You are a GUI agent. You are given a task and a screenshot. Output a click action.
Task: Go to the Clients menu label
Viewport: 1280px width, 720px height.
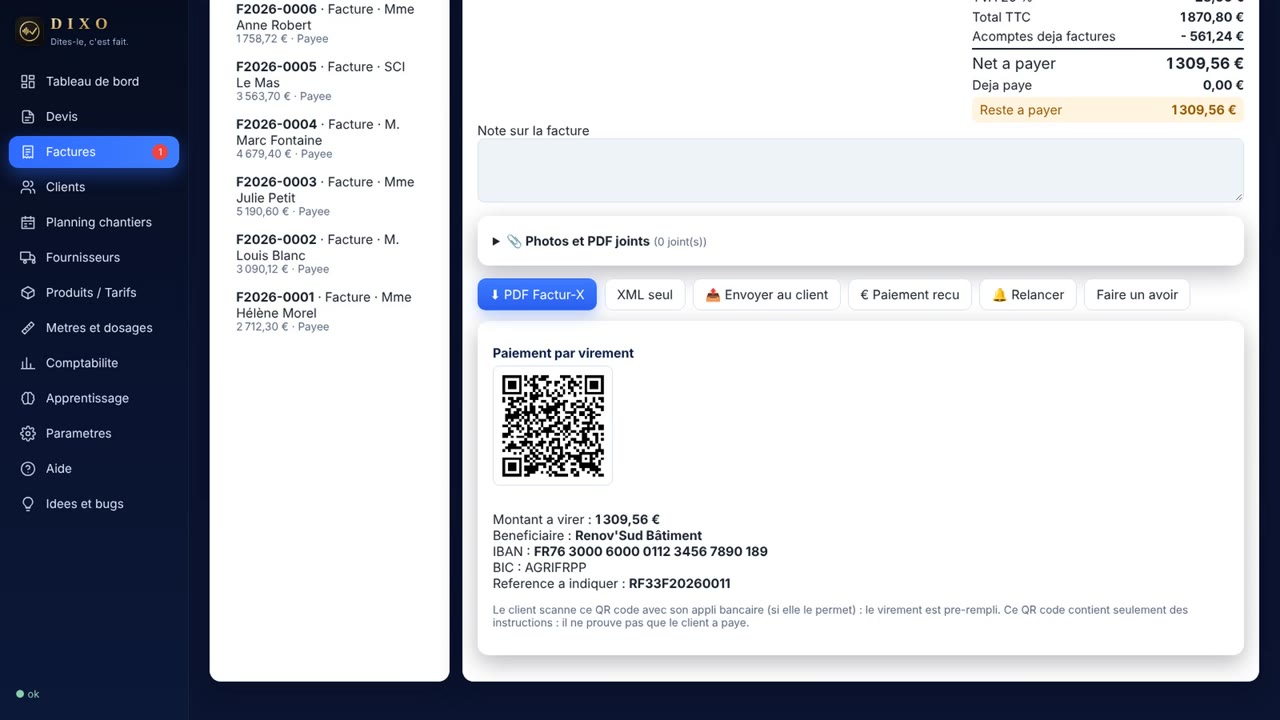[65, 187]
